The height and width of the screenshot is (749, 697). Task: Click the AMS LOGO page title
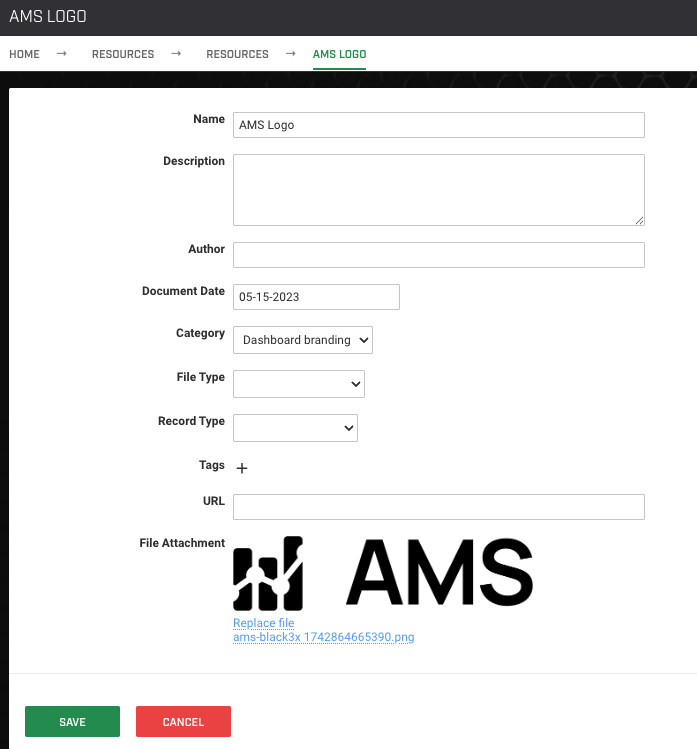pos(48,17)
